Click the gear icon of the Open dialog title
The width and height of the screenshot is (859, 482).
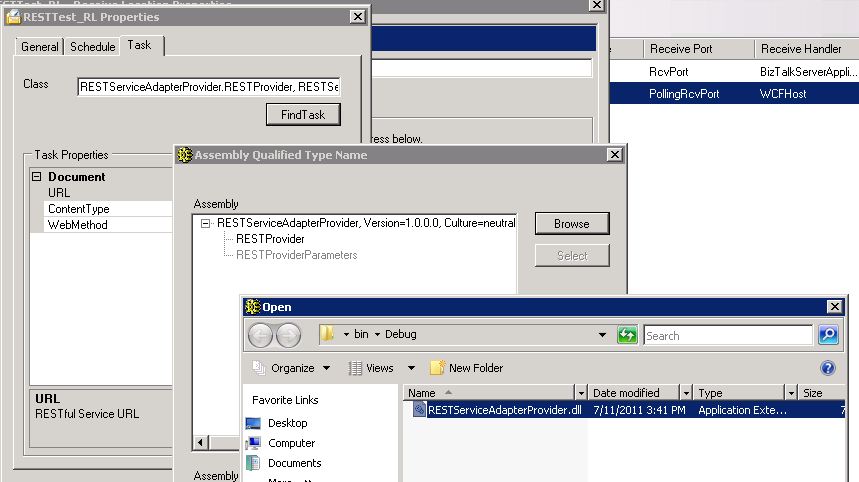point(253,307)
